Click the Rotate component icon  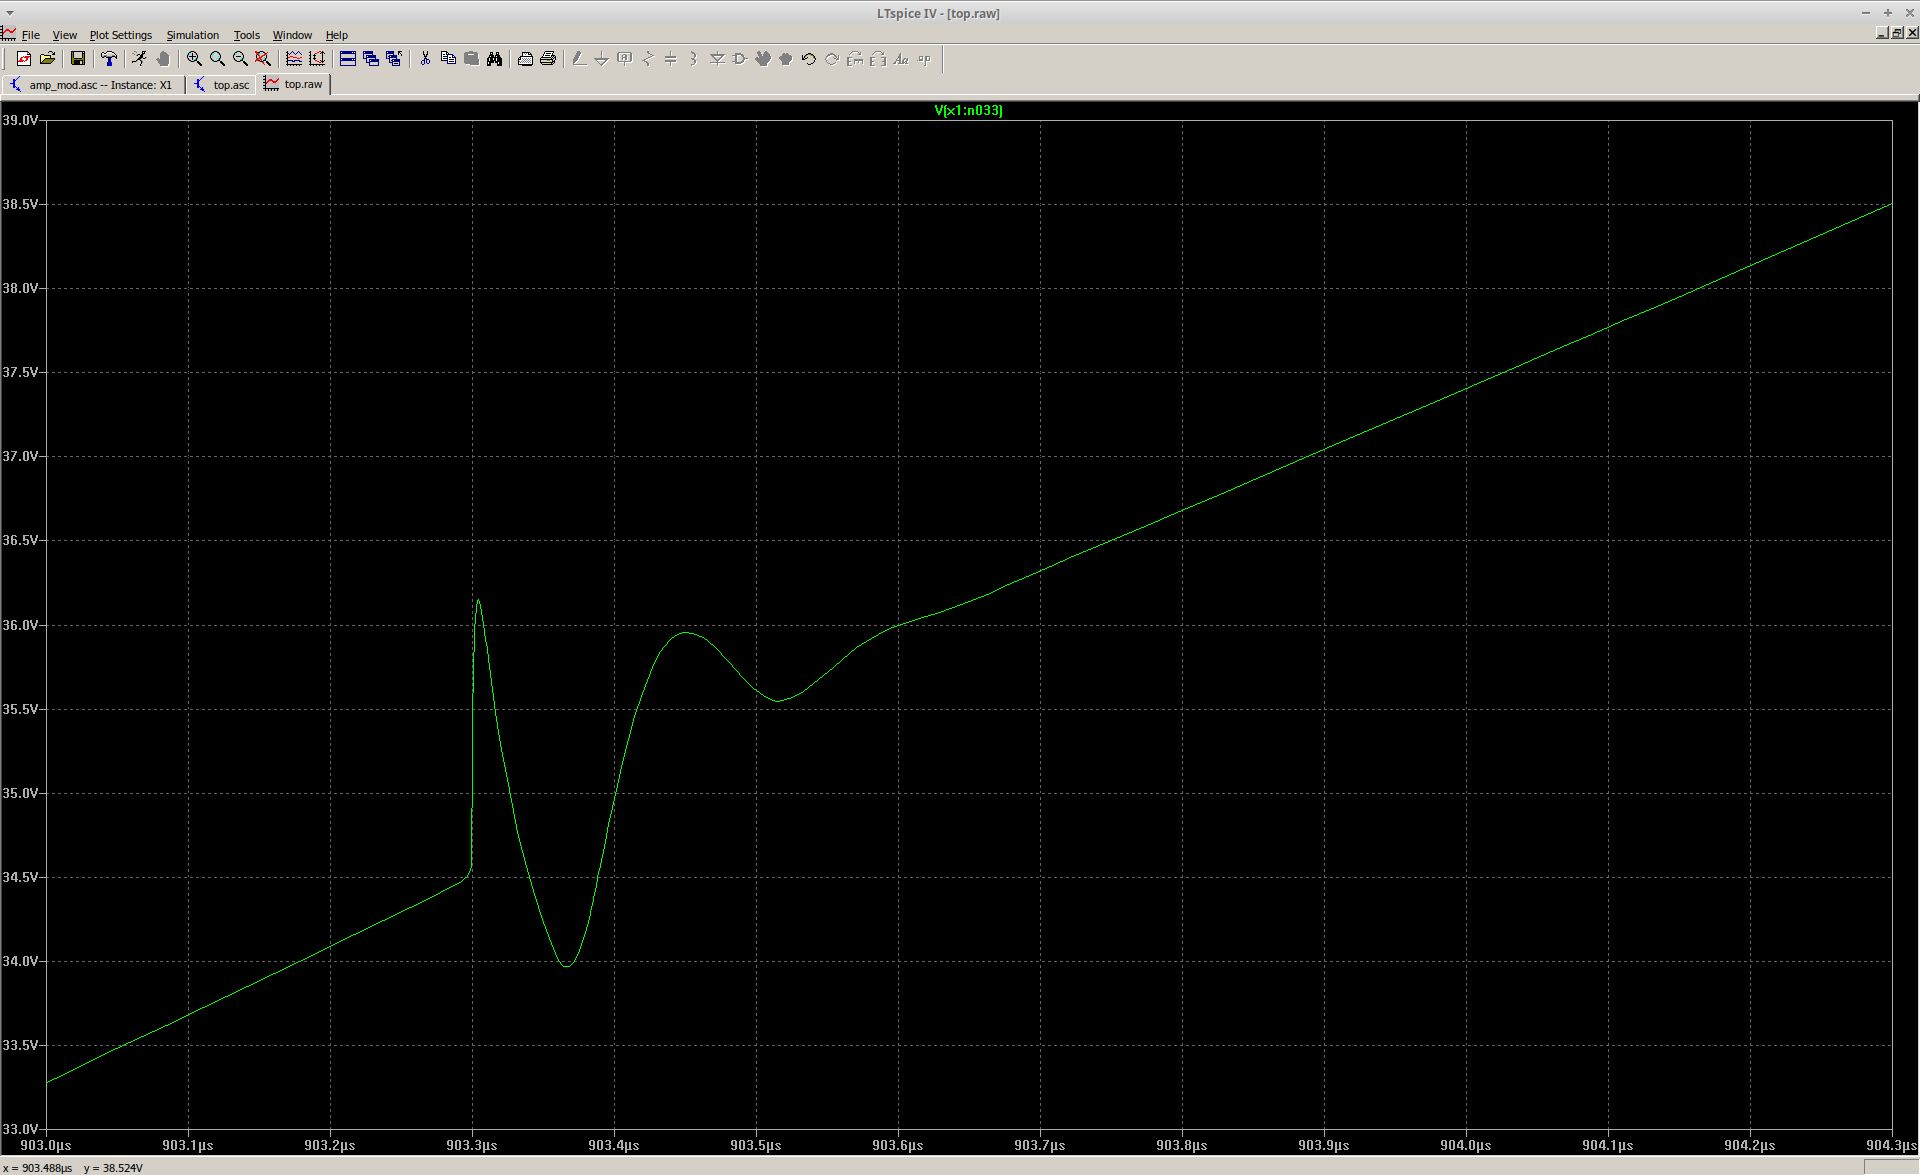point(855,59)
